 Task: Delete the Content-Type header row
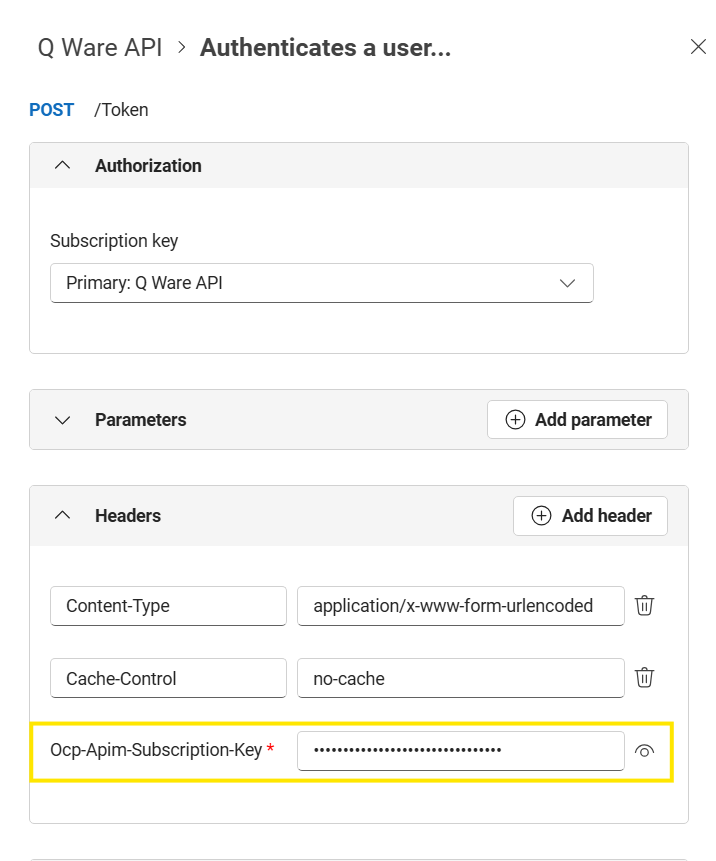pos(645,606)
